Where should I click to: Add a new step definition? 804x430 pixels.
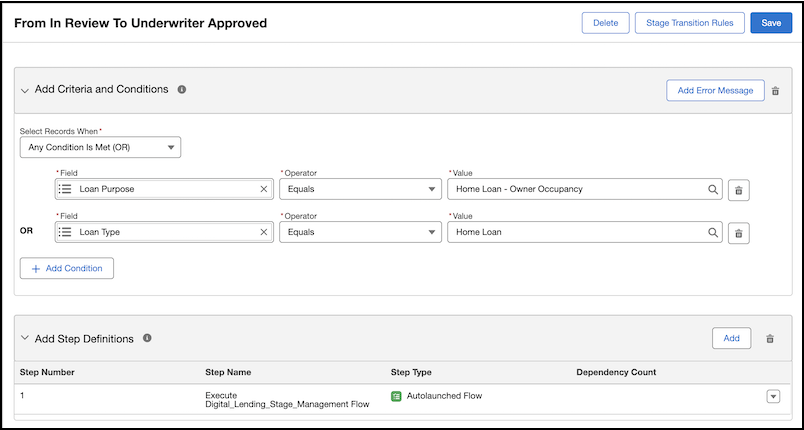point(732,338)
